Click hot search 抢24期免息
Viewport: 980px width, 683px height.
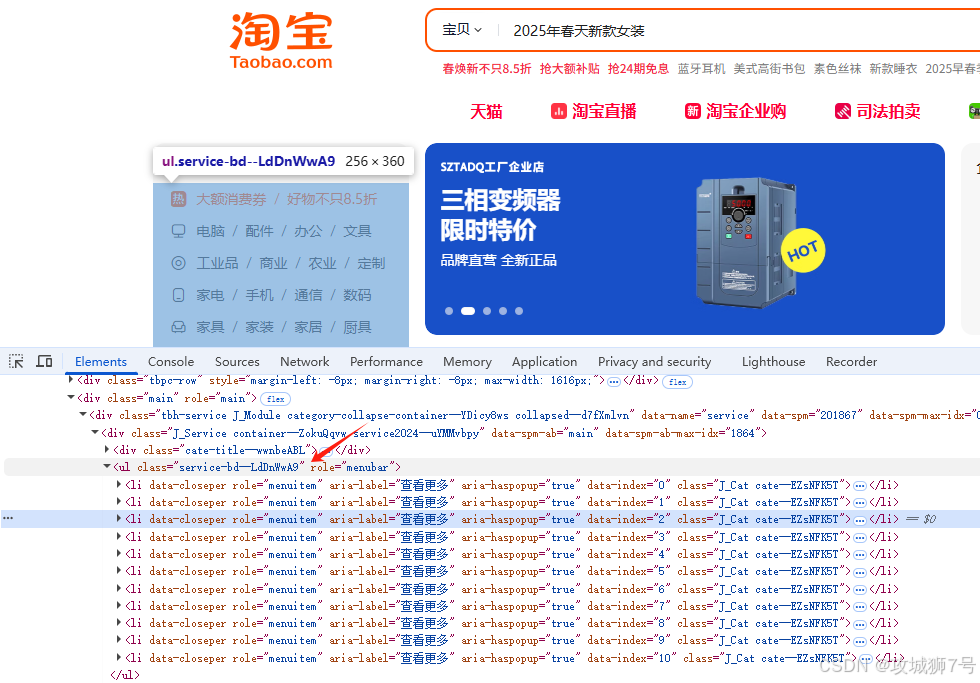(638, 69)
